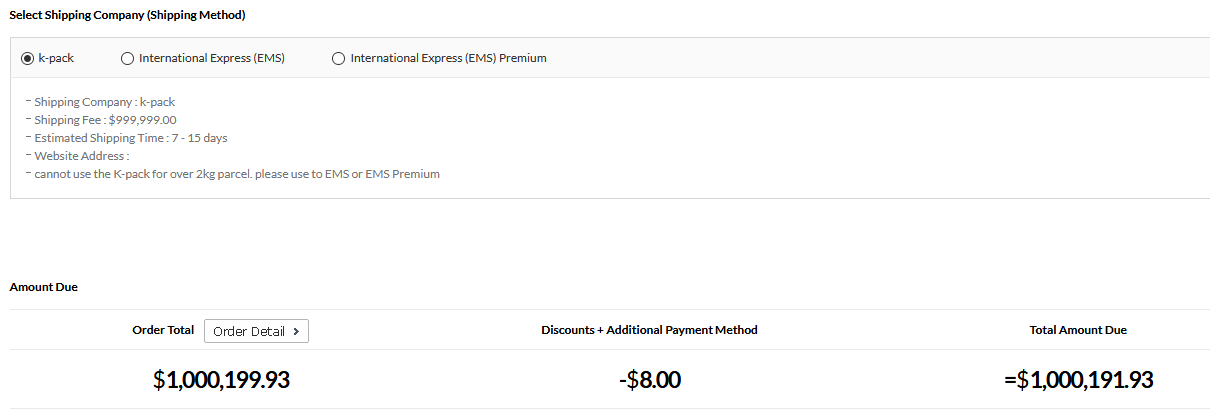Click the chevron arrow inside Order Detail
The image size is (1210, 414).
(x=296, y=331)
